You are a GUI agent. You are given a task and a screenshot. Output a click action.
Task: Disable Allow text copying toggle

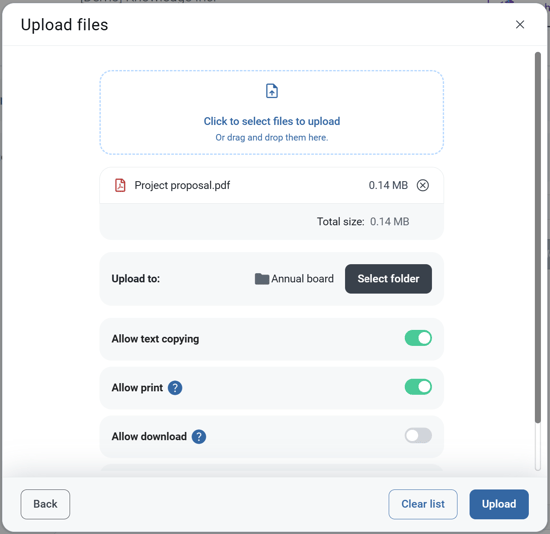pos(418,338)
